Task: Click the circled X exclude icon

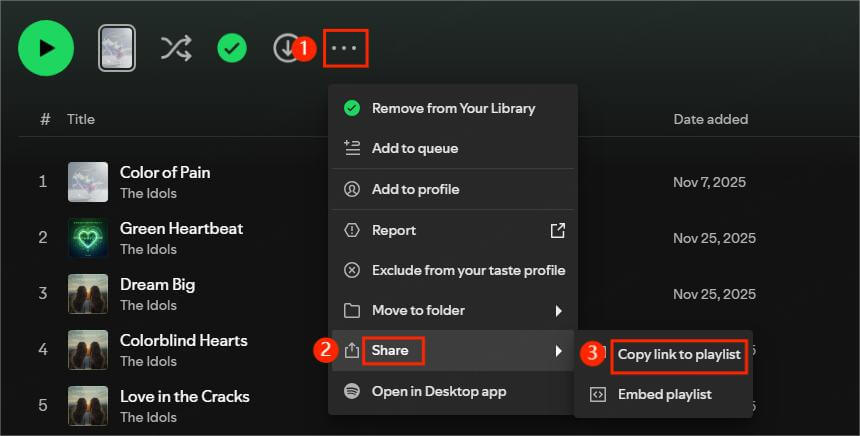Action: (352, 270)
